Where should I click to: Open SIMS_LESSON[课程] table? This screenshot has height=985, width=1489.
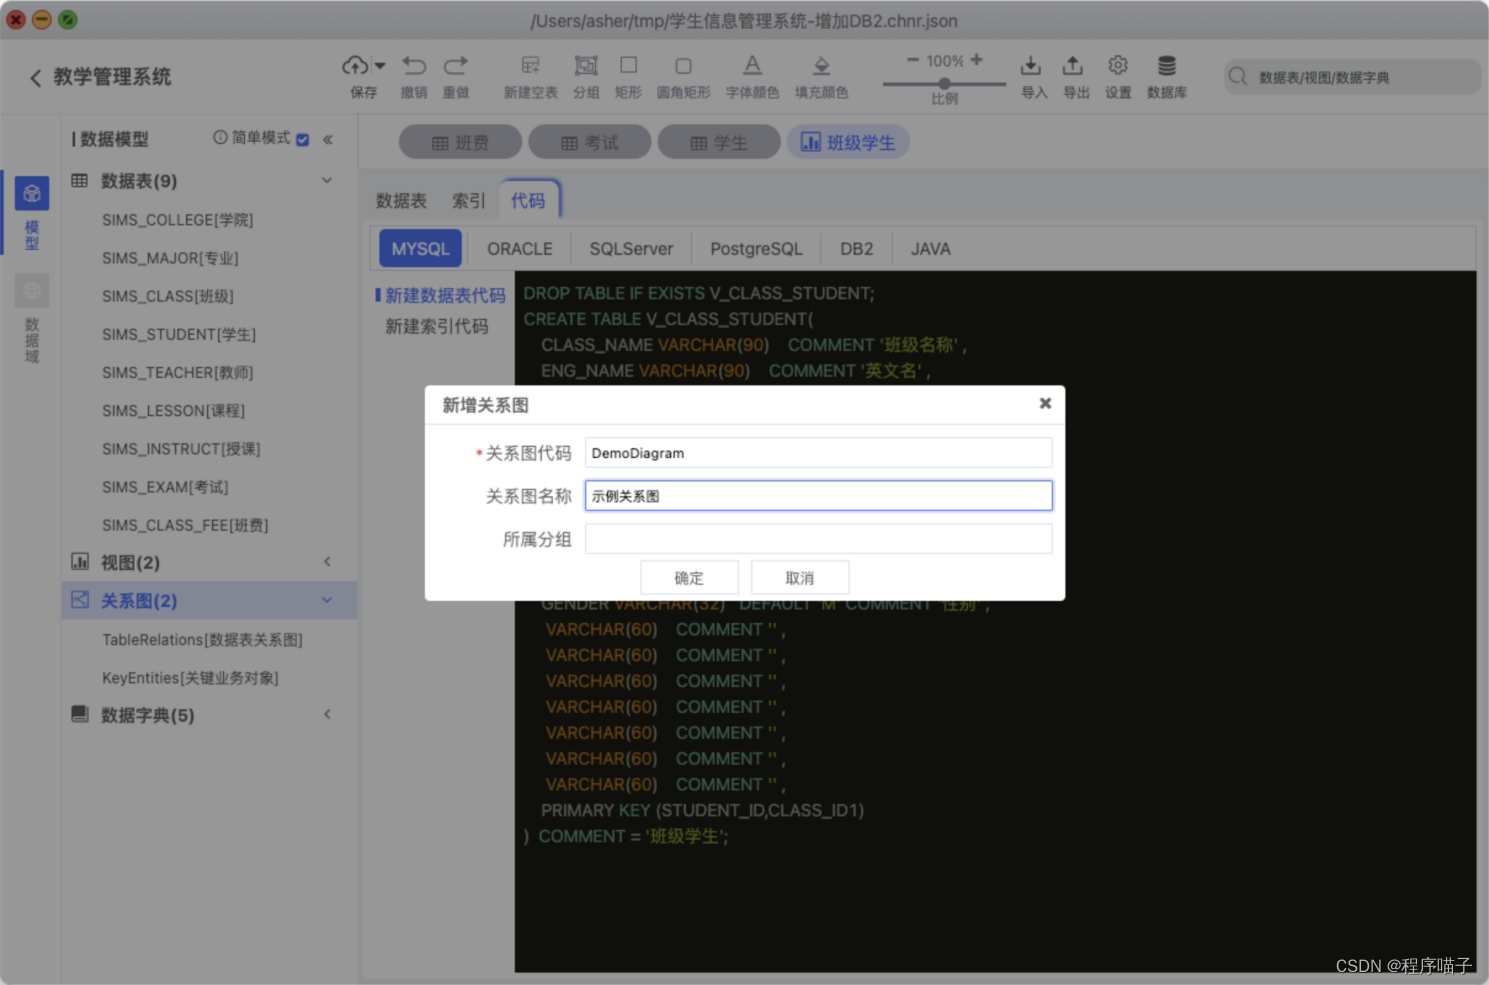174,410
